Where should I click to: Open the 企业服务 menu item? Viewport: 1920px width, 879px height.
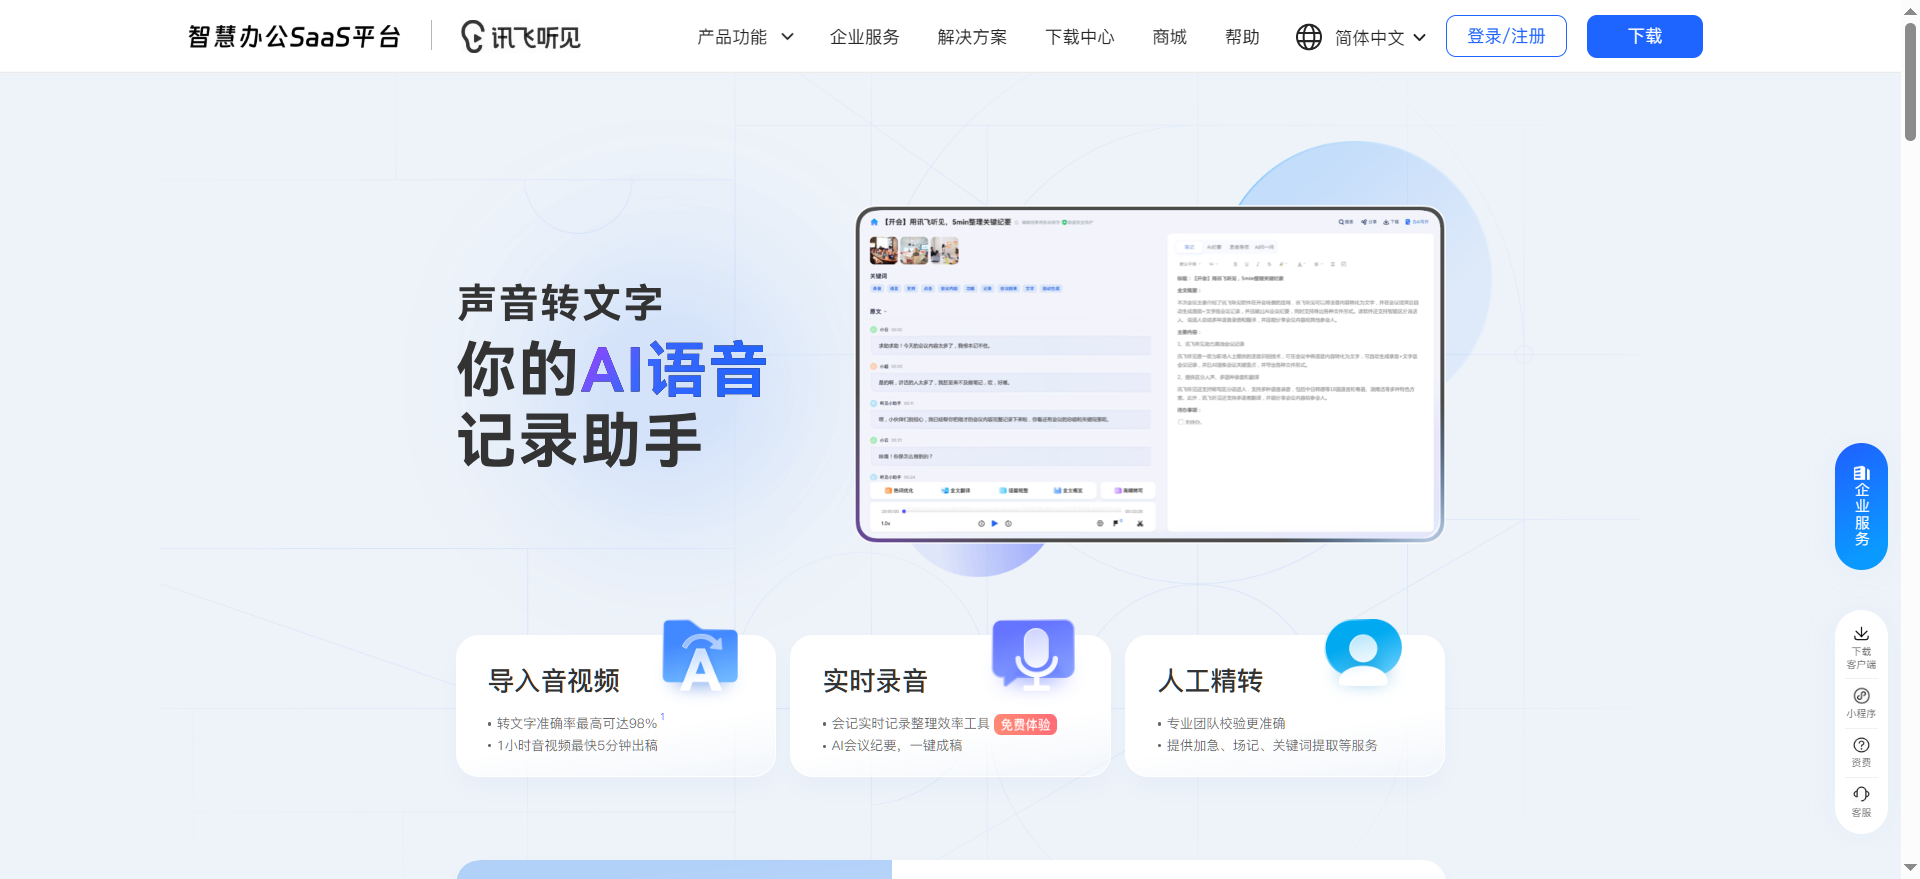(864, 37)
